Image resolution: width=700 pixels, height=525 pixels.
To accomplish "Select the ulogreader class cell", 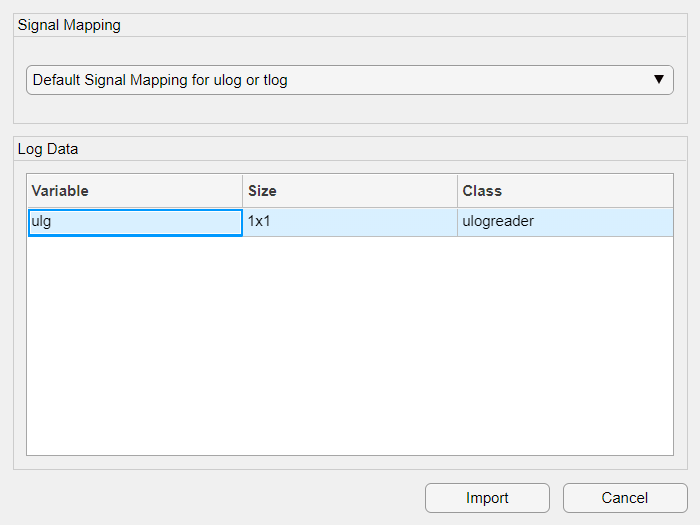I will [x=565, y=222].
